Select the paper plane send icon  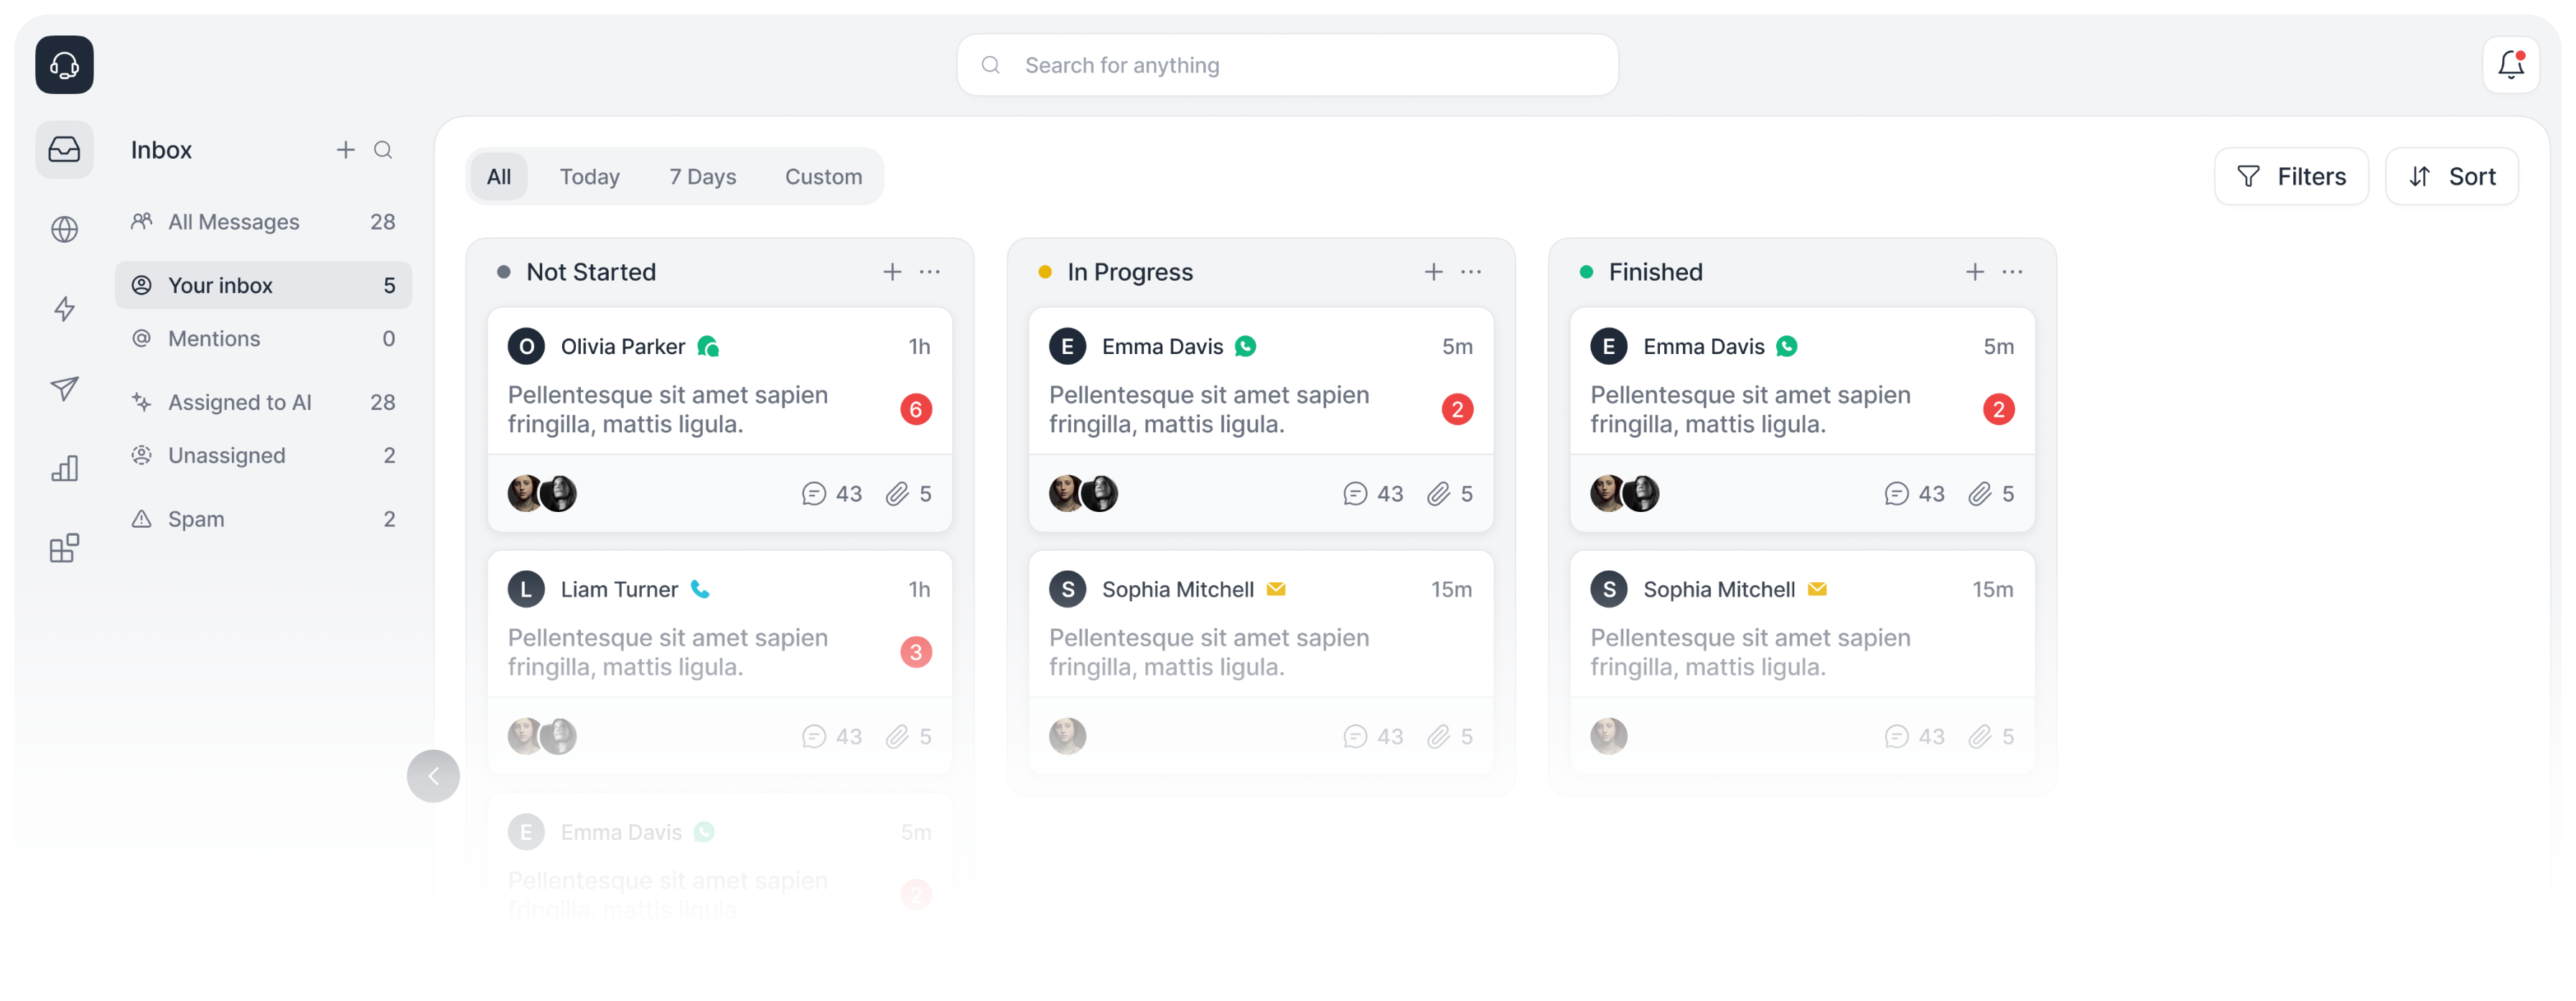tap(64, 388)
